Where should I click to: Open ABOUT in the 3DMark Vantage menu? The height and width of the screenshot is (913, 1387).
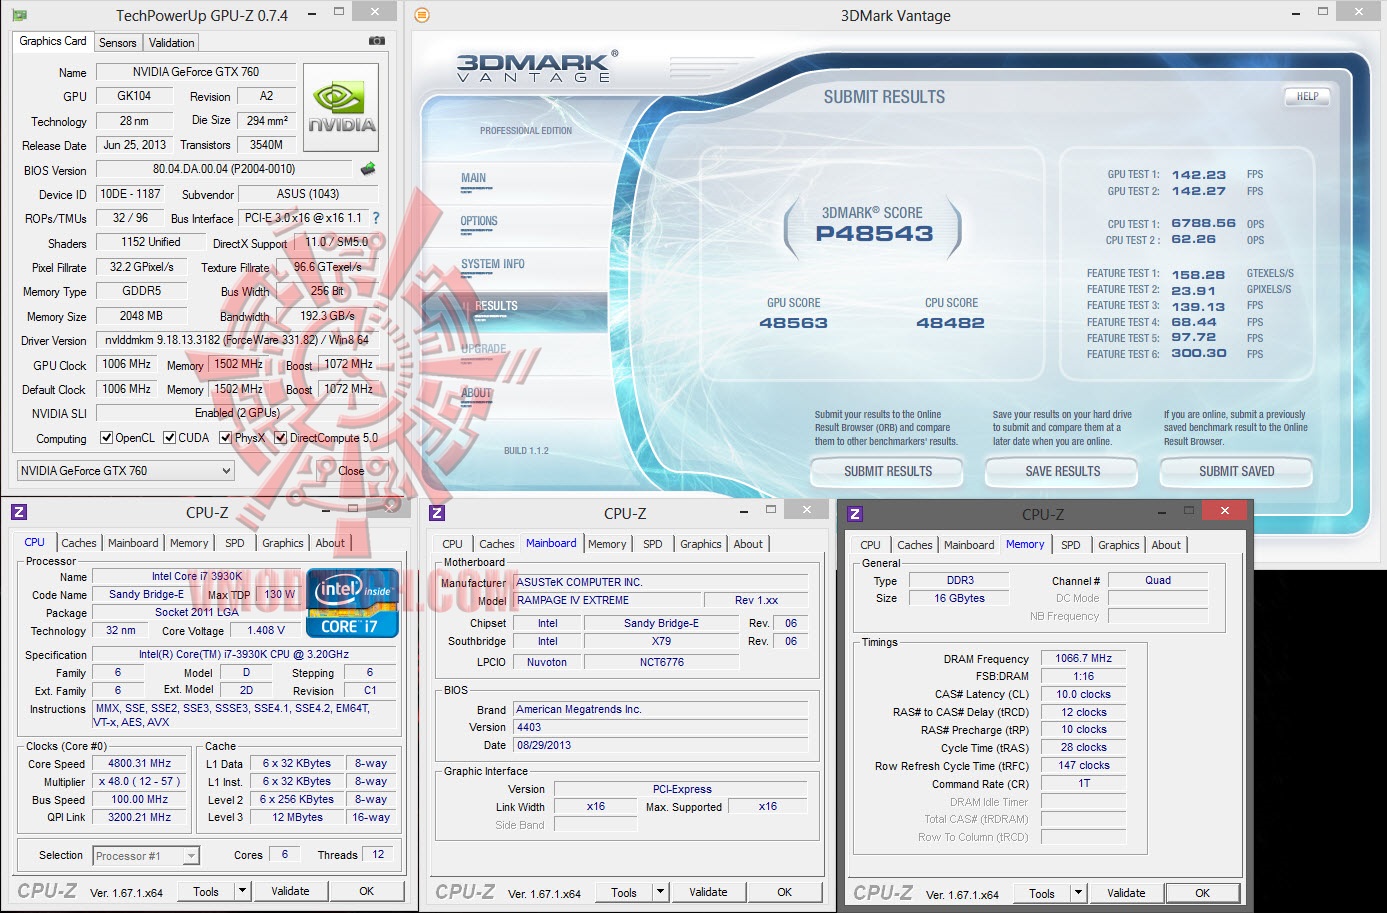pyautogui.click(x=477, y=393)
